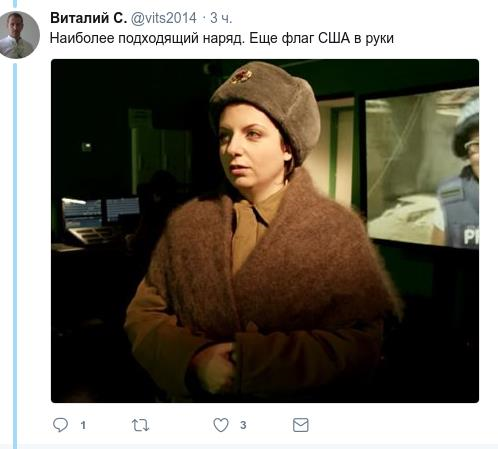Select the sentence Еще флаг США в руки
498x449 pixels.
coord(321,38)
